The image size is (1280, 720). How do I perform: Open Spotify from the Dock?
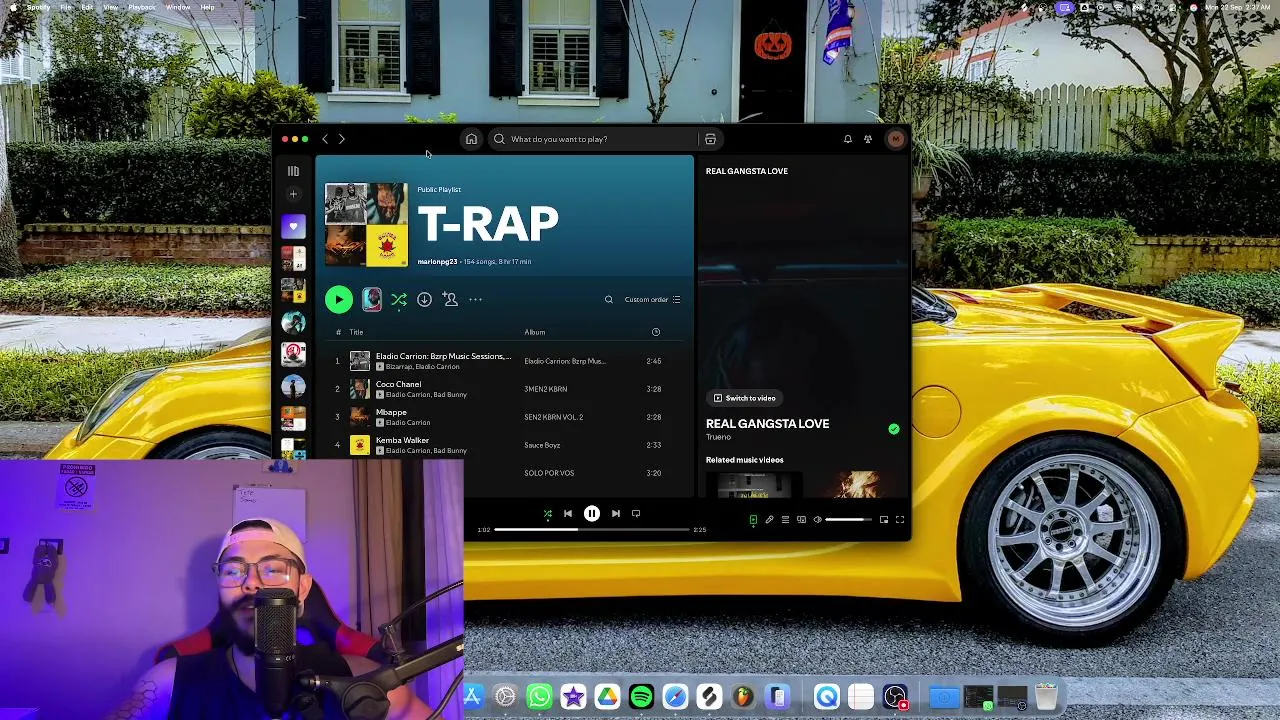click(x=641, y=696)
